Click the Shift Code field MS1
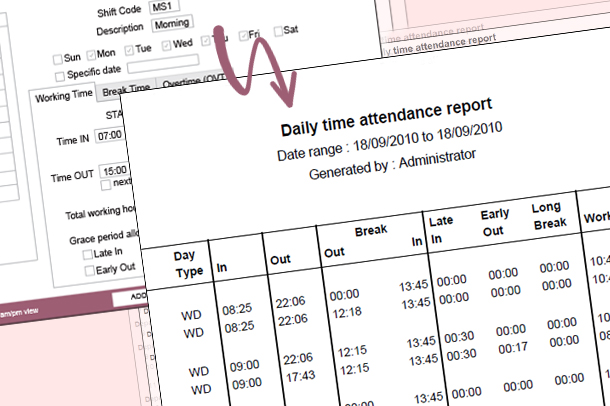 tap(164, 7)
